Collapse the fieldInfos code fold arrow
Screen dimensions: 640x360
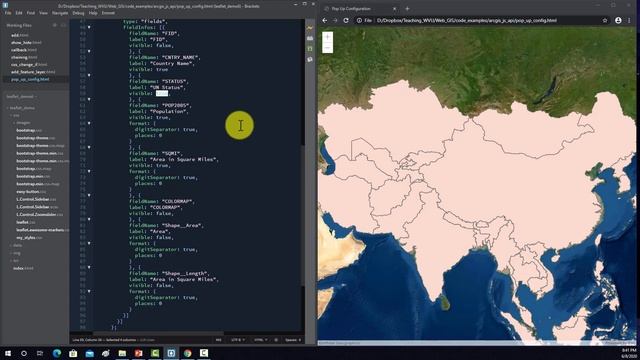tap(89, 27)
